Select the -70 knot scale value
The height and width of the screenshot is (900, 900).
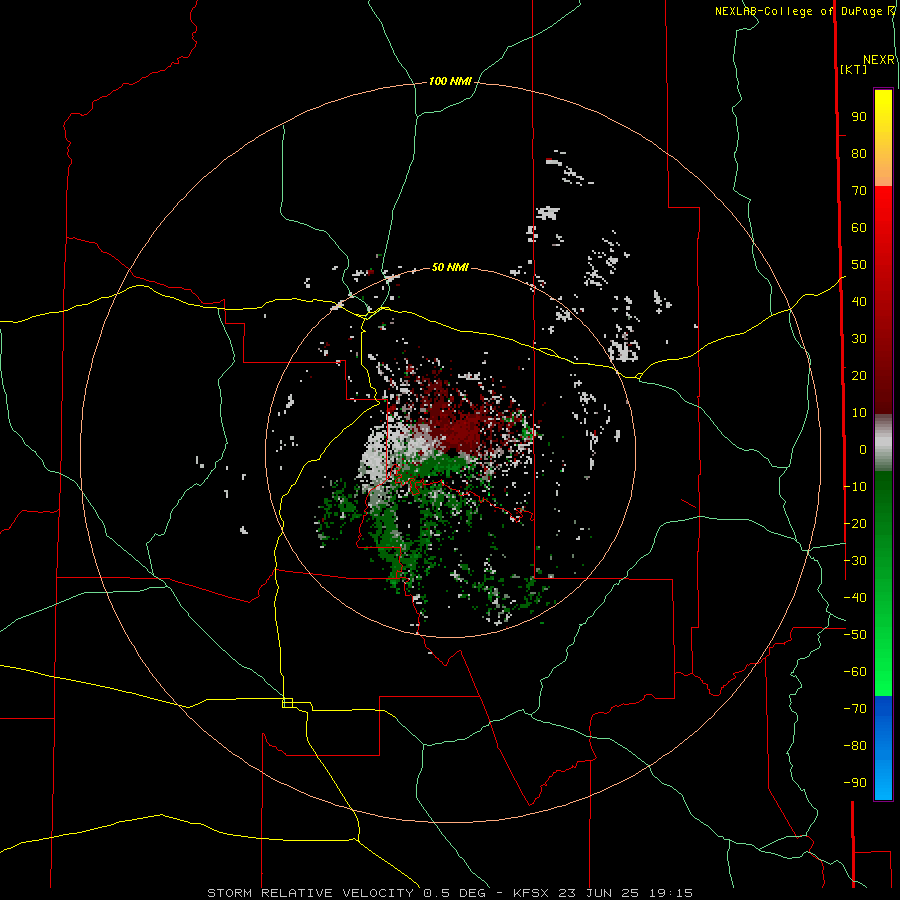click(x=855, y=709)
